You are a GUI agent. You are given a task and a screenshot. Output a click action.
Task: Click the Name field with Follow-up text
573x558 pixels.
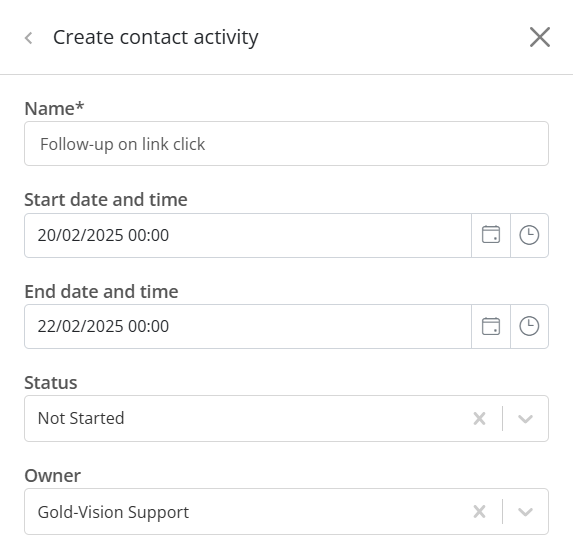[x=286, y=144]
